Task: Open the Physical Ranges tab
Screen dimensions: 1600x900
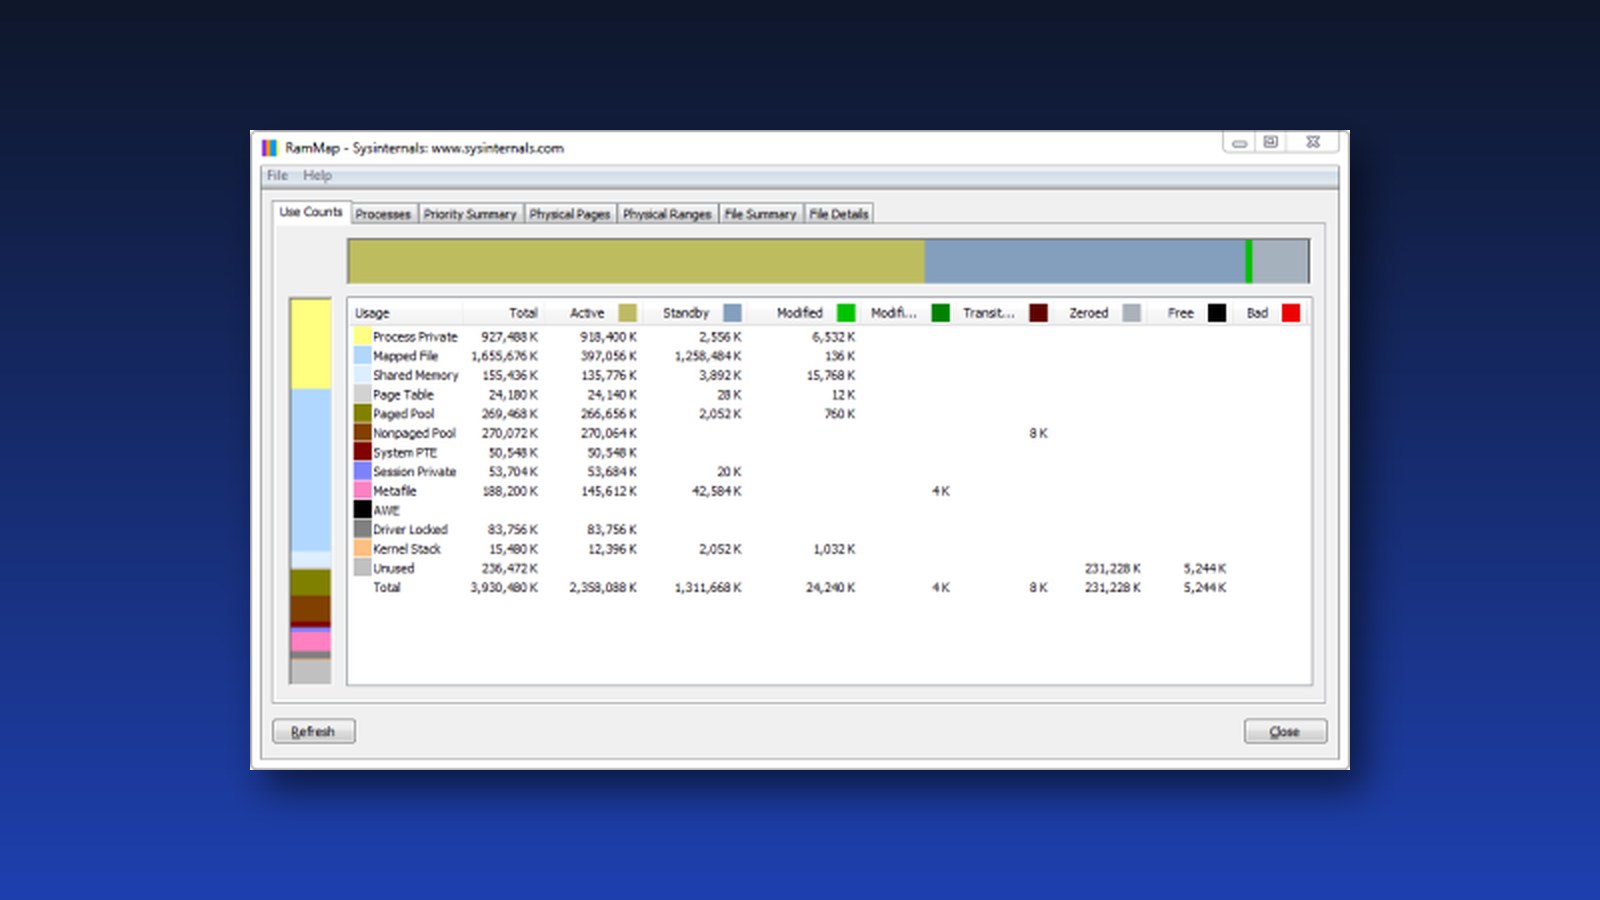Action: click(667, 214)
